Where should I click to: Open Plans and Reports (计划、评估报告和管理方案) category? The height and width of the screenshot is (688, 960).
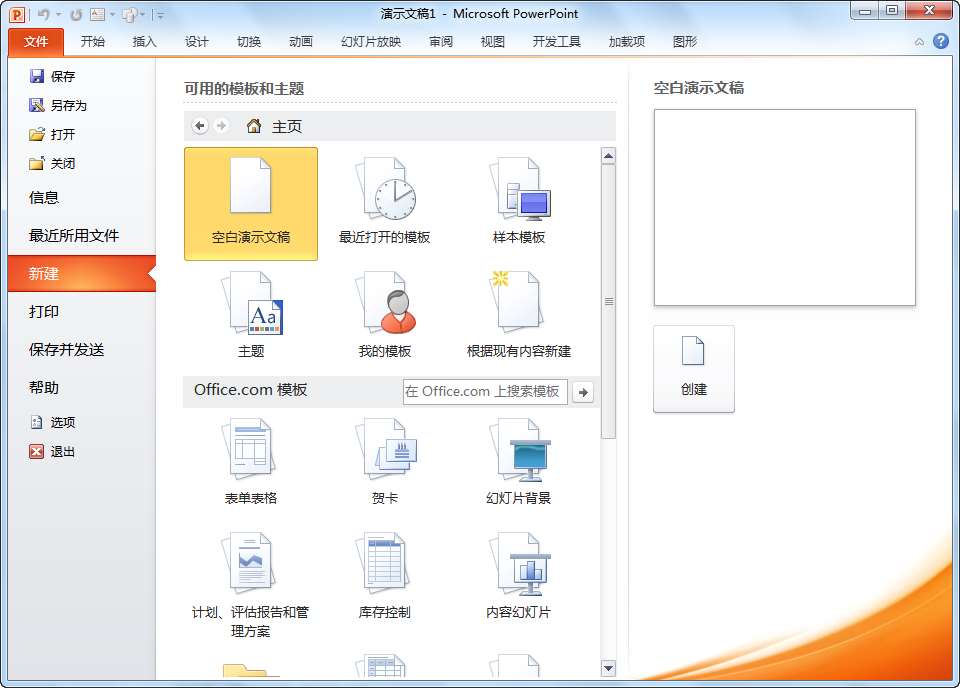tap(251, 585)
